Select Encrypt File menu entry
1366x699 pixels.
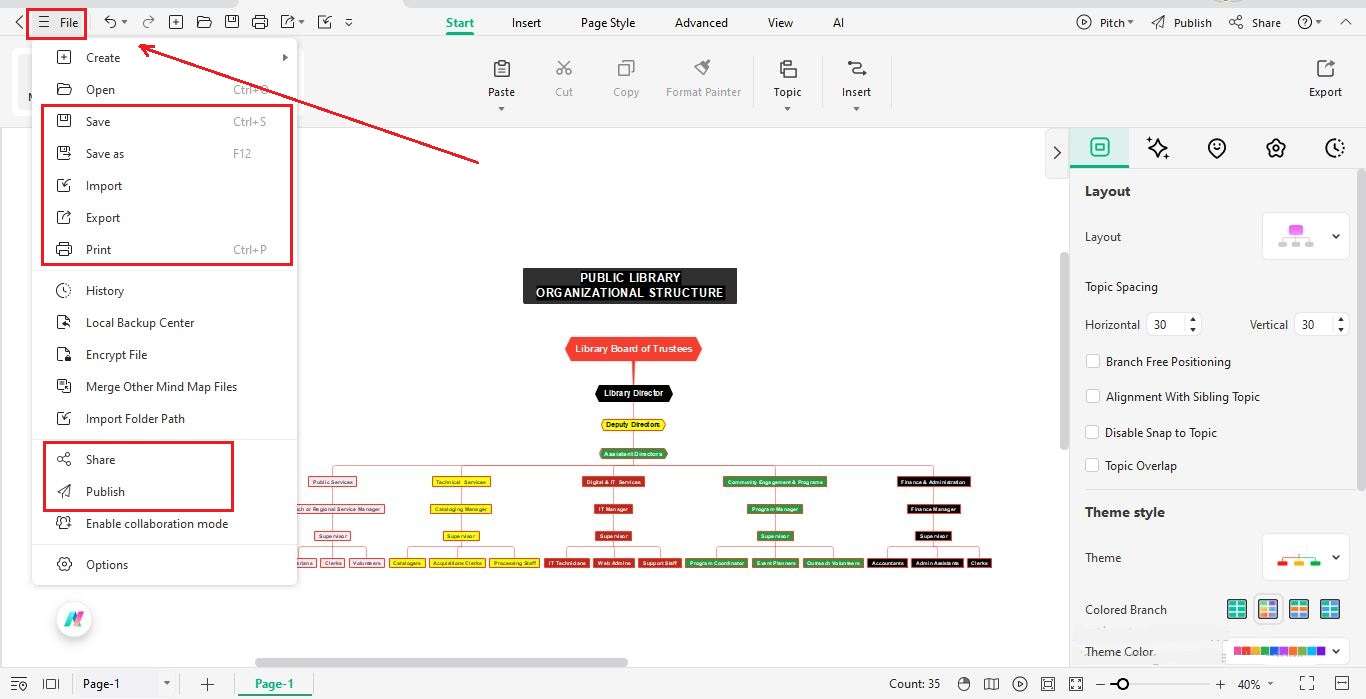pos(165,354)
